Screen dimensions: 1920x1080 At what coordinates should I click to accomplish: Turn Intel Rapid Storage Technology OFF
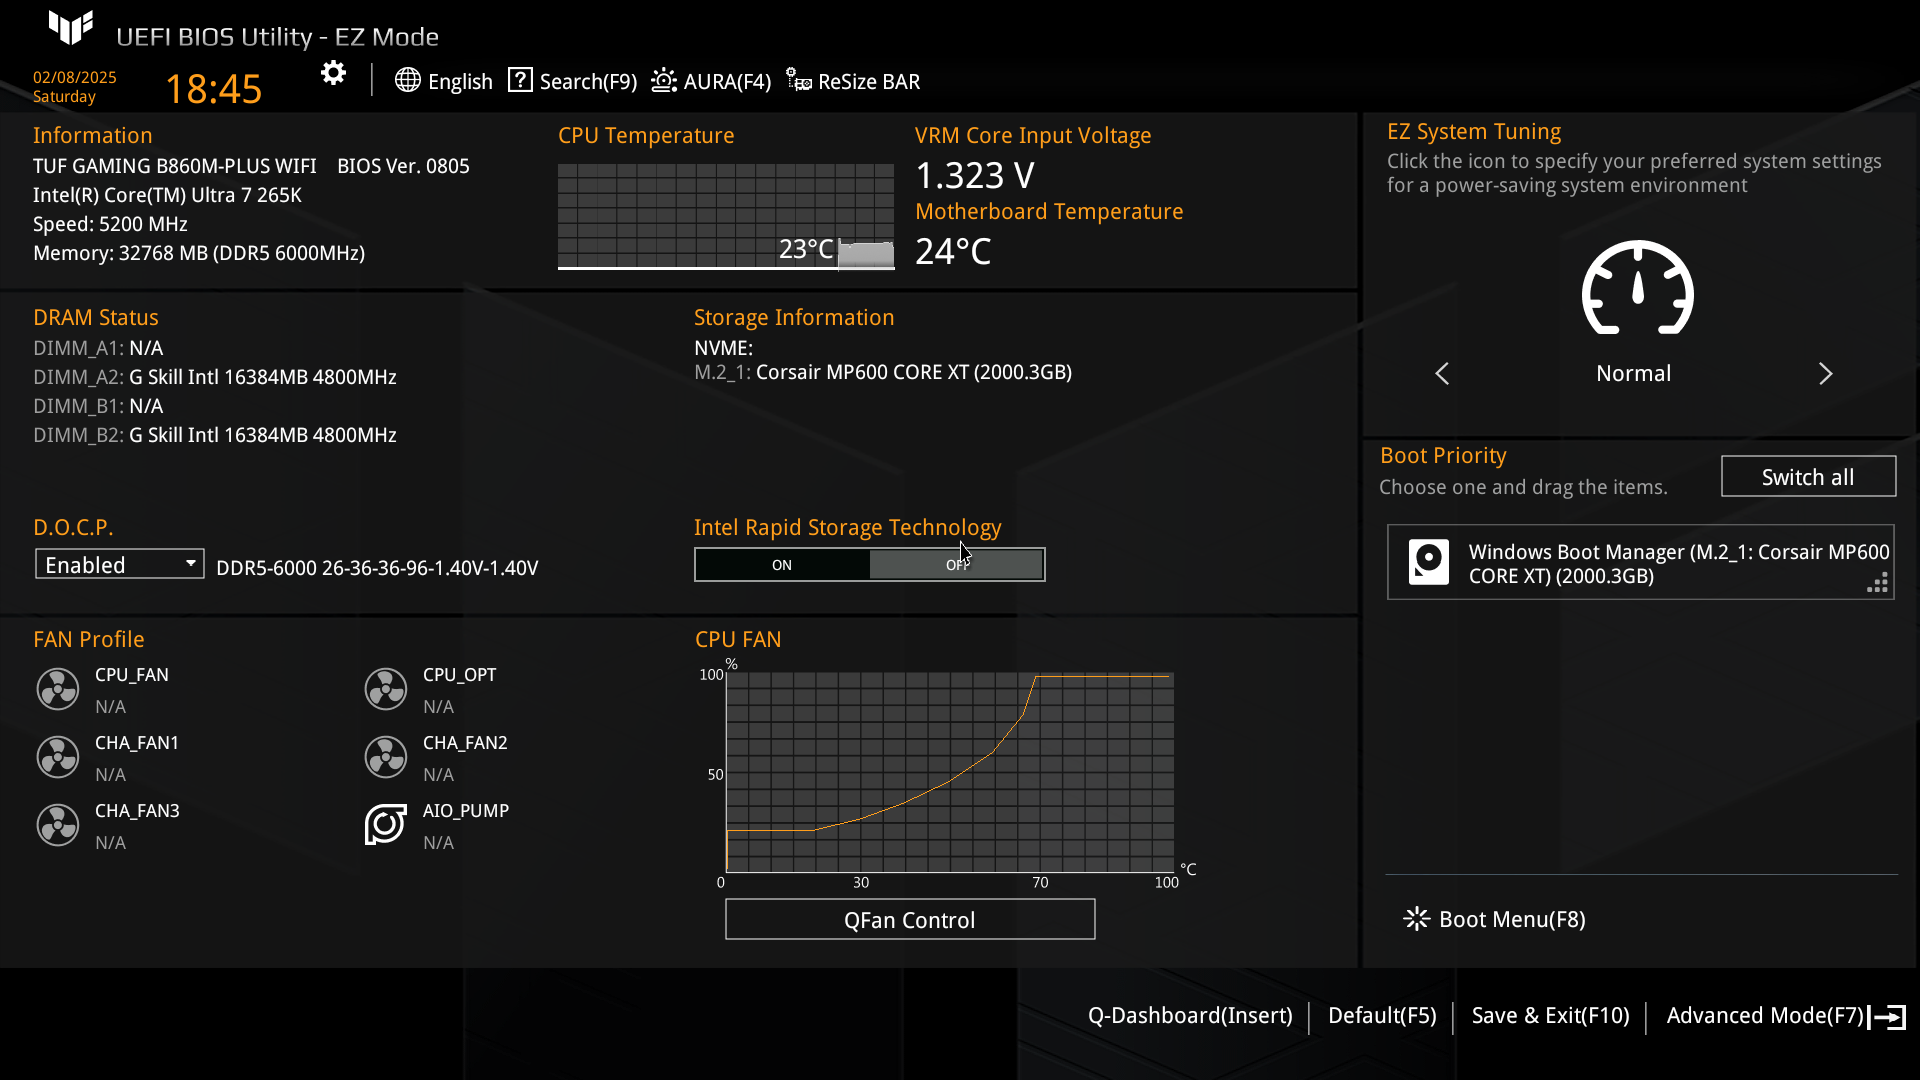957,565
